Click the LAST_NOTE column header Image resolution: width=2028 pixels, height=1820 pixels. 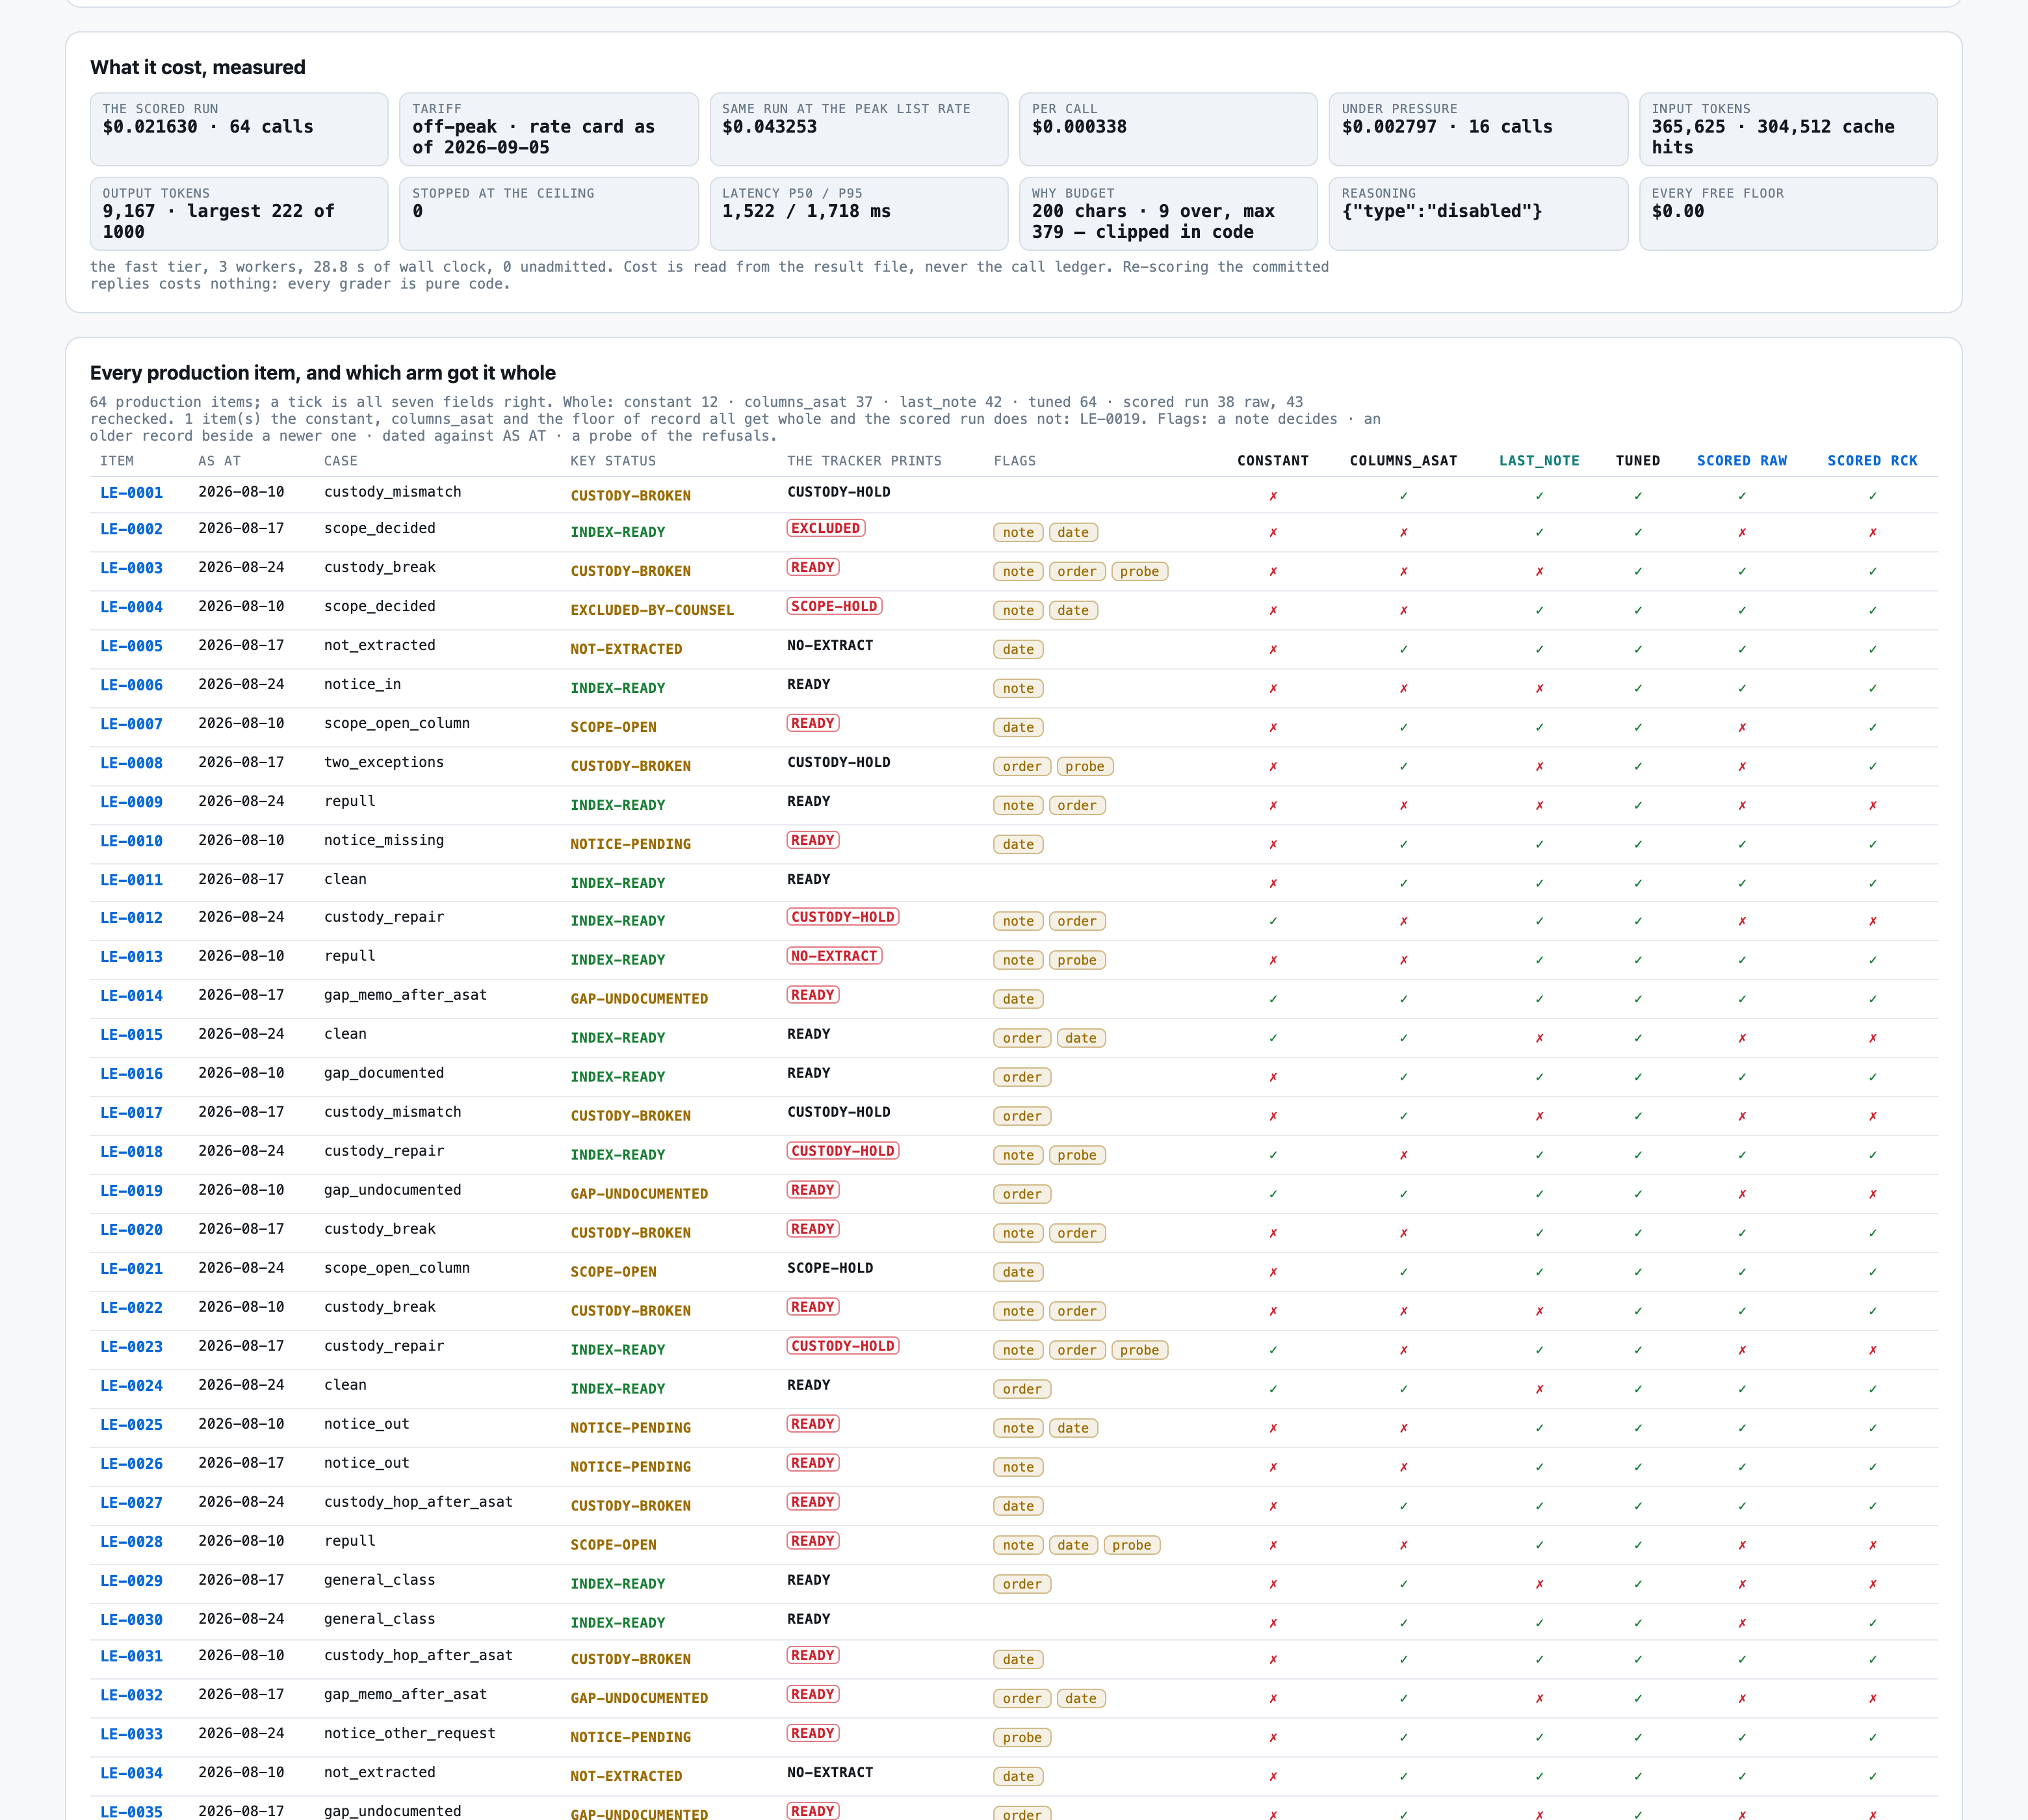coord(1539,460)
